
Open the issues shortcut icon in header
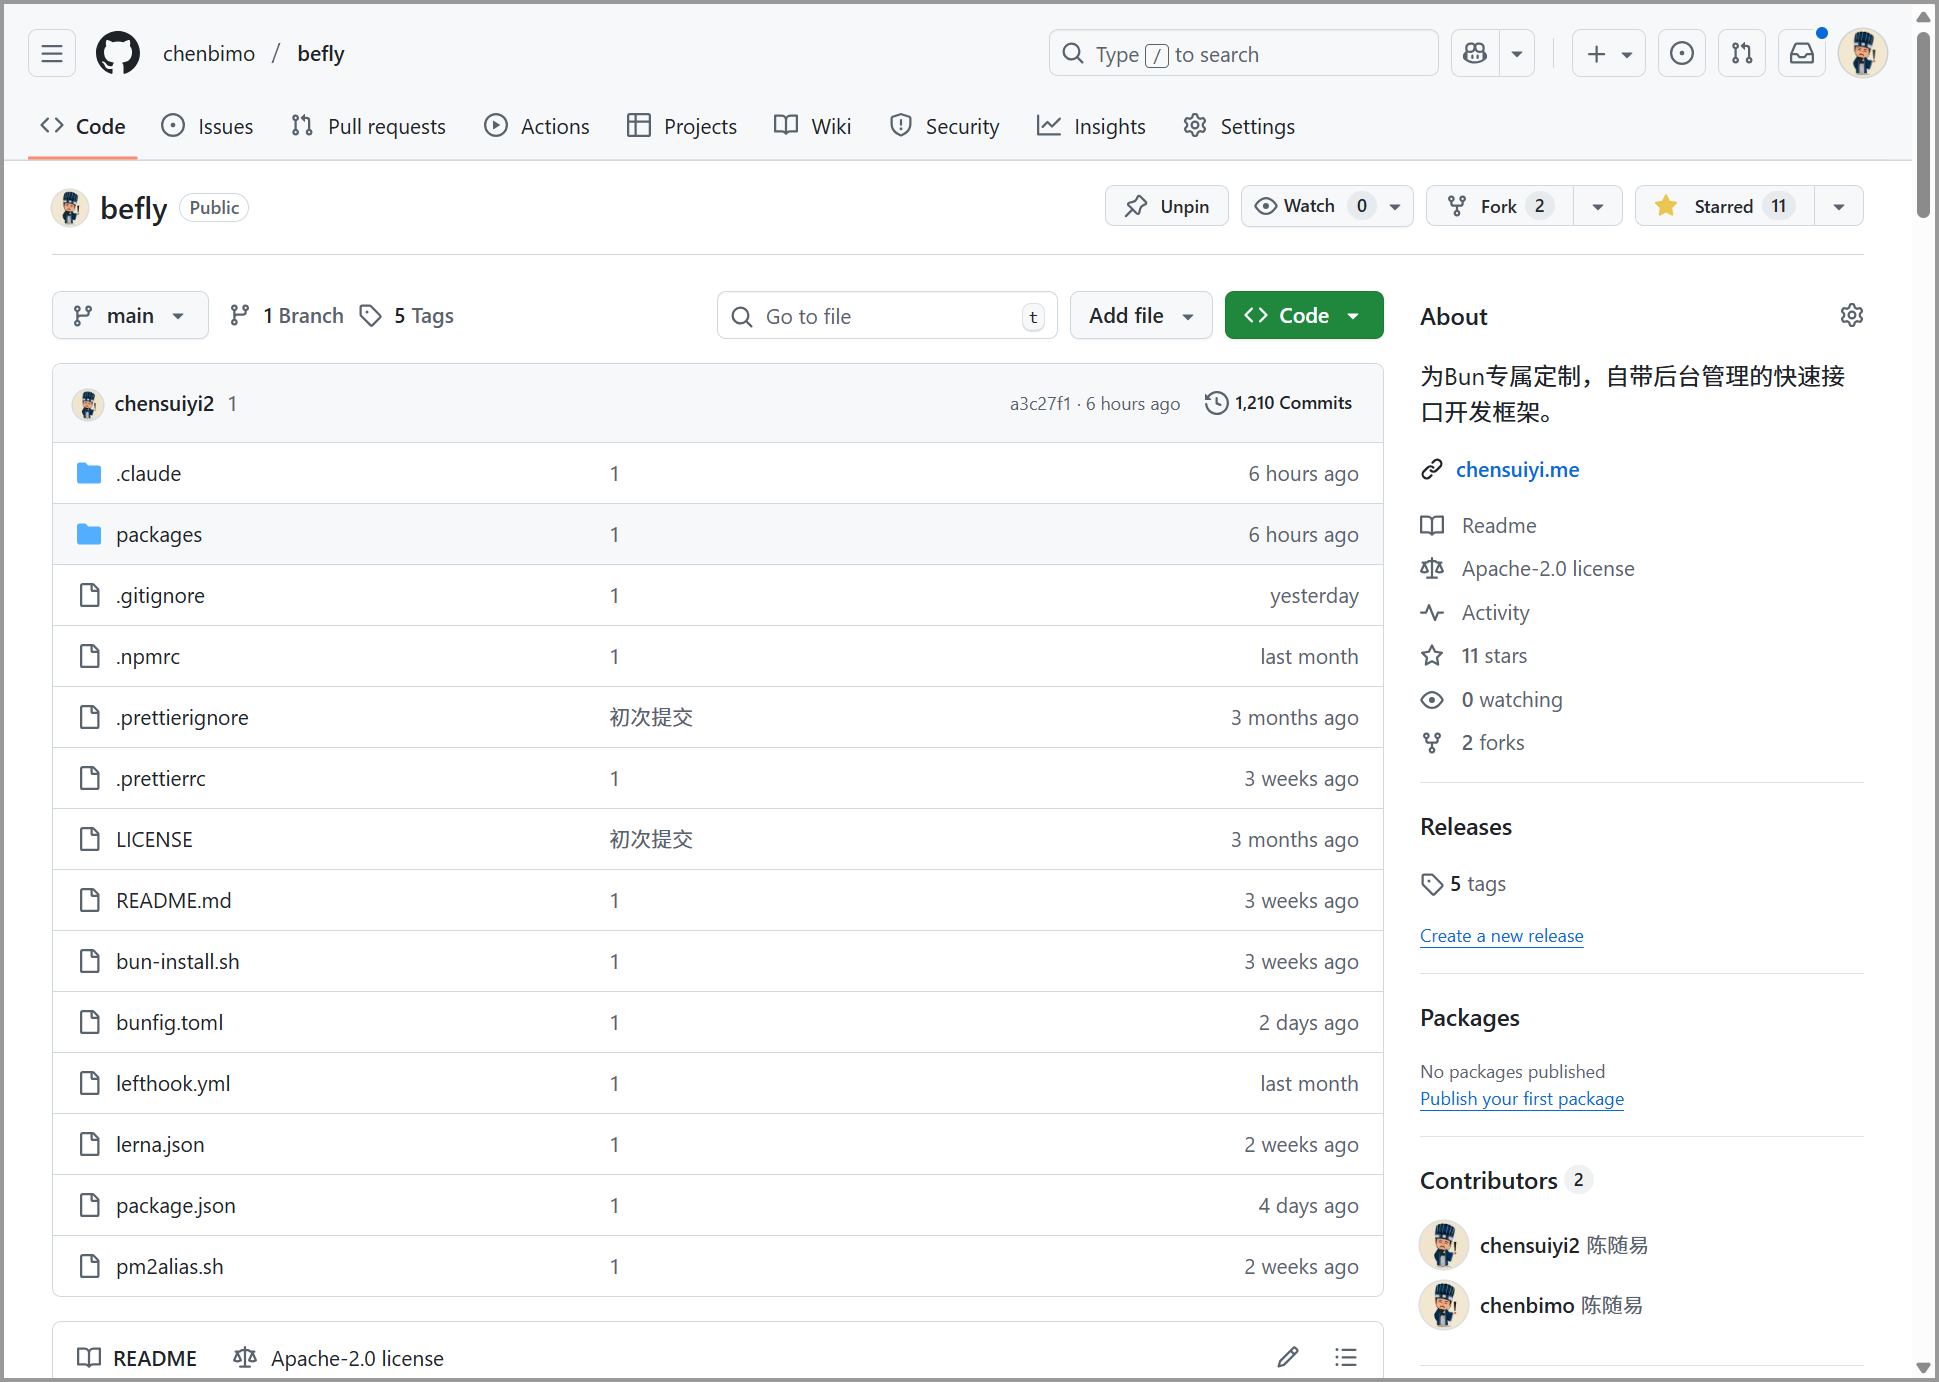click(1681, 54)
